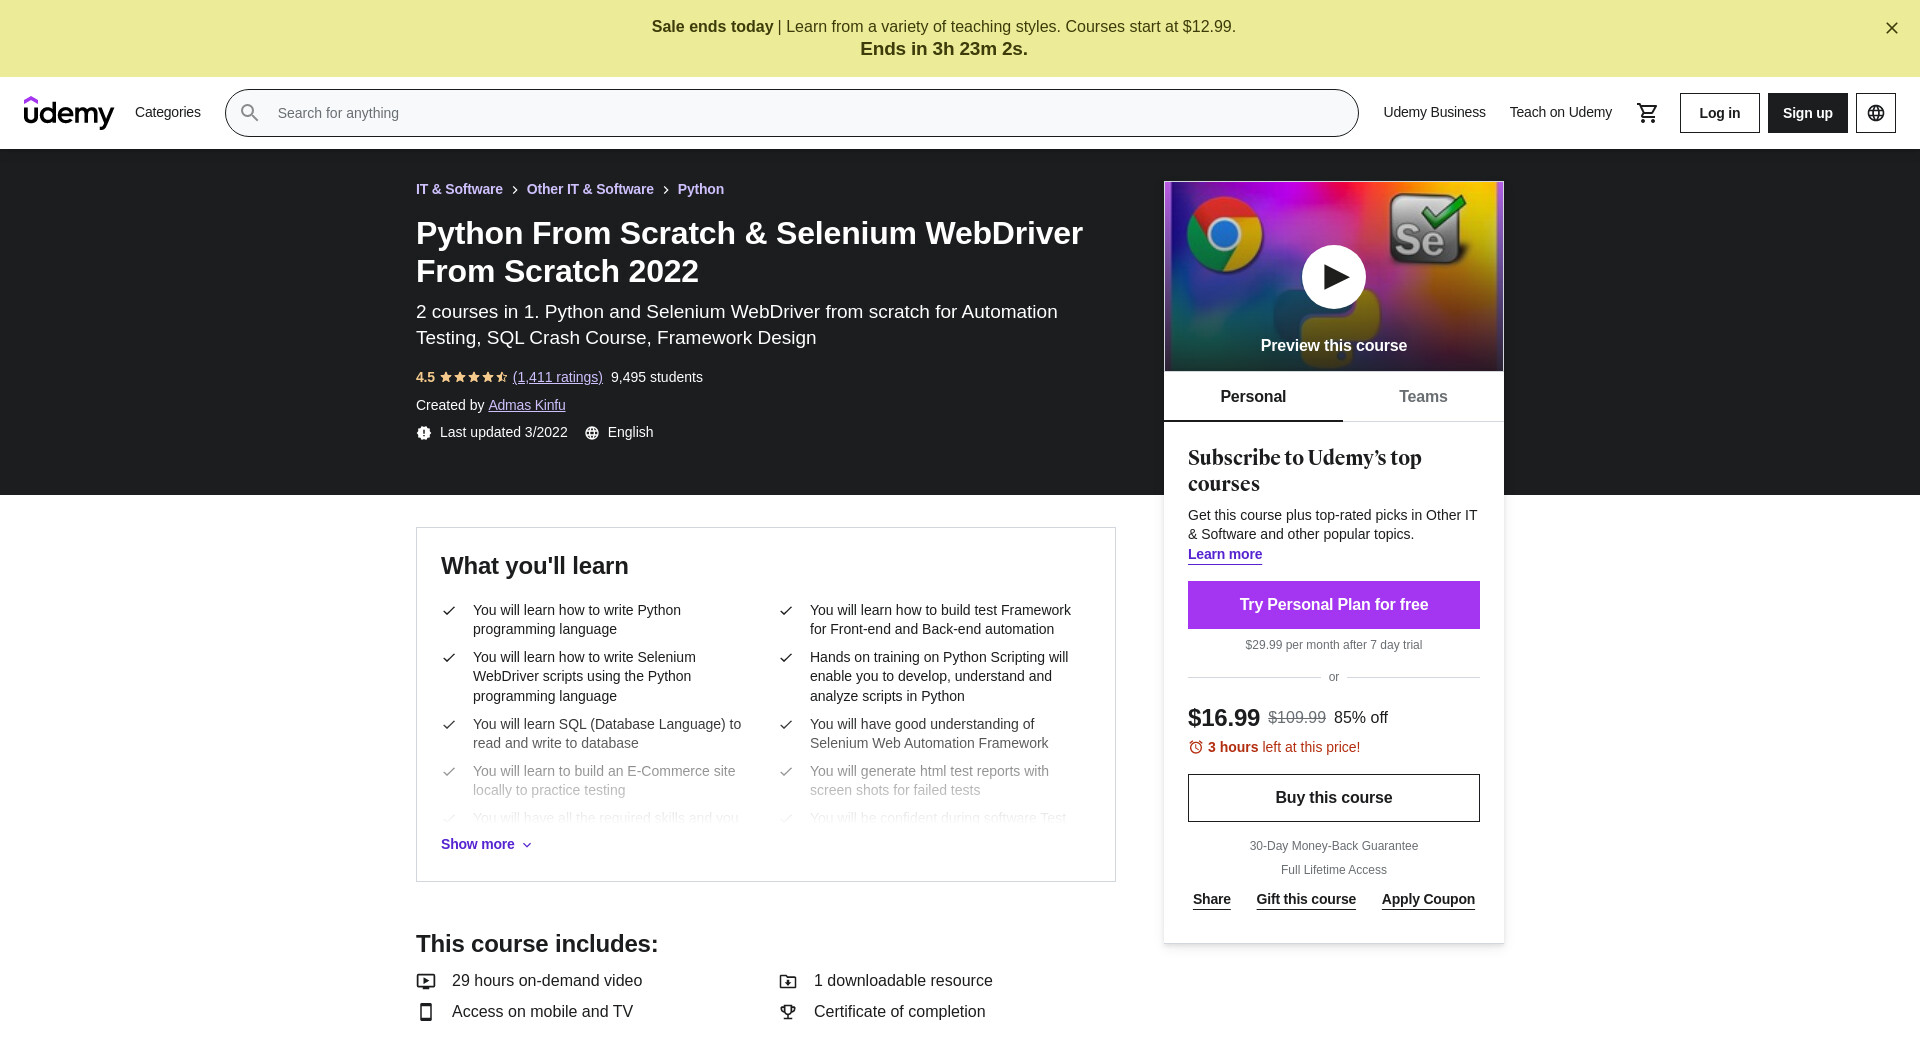Click the certificate trophy icon

(x=788, y=1012)
